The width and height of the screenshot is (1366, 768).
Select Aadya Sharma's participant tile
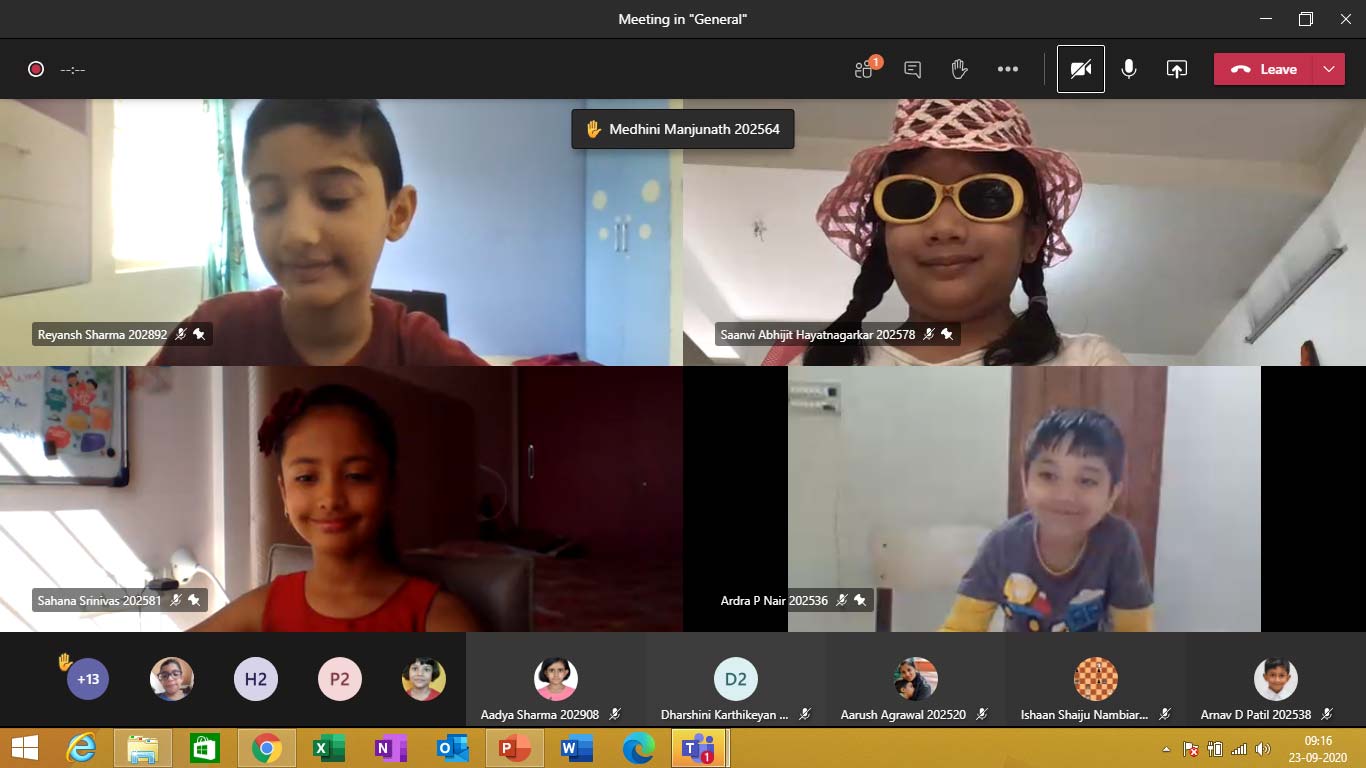click(554, 680)
